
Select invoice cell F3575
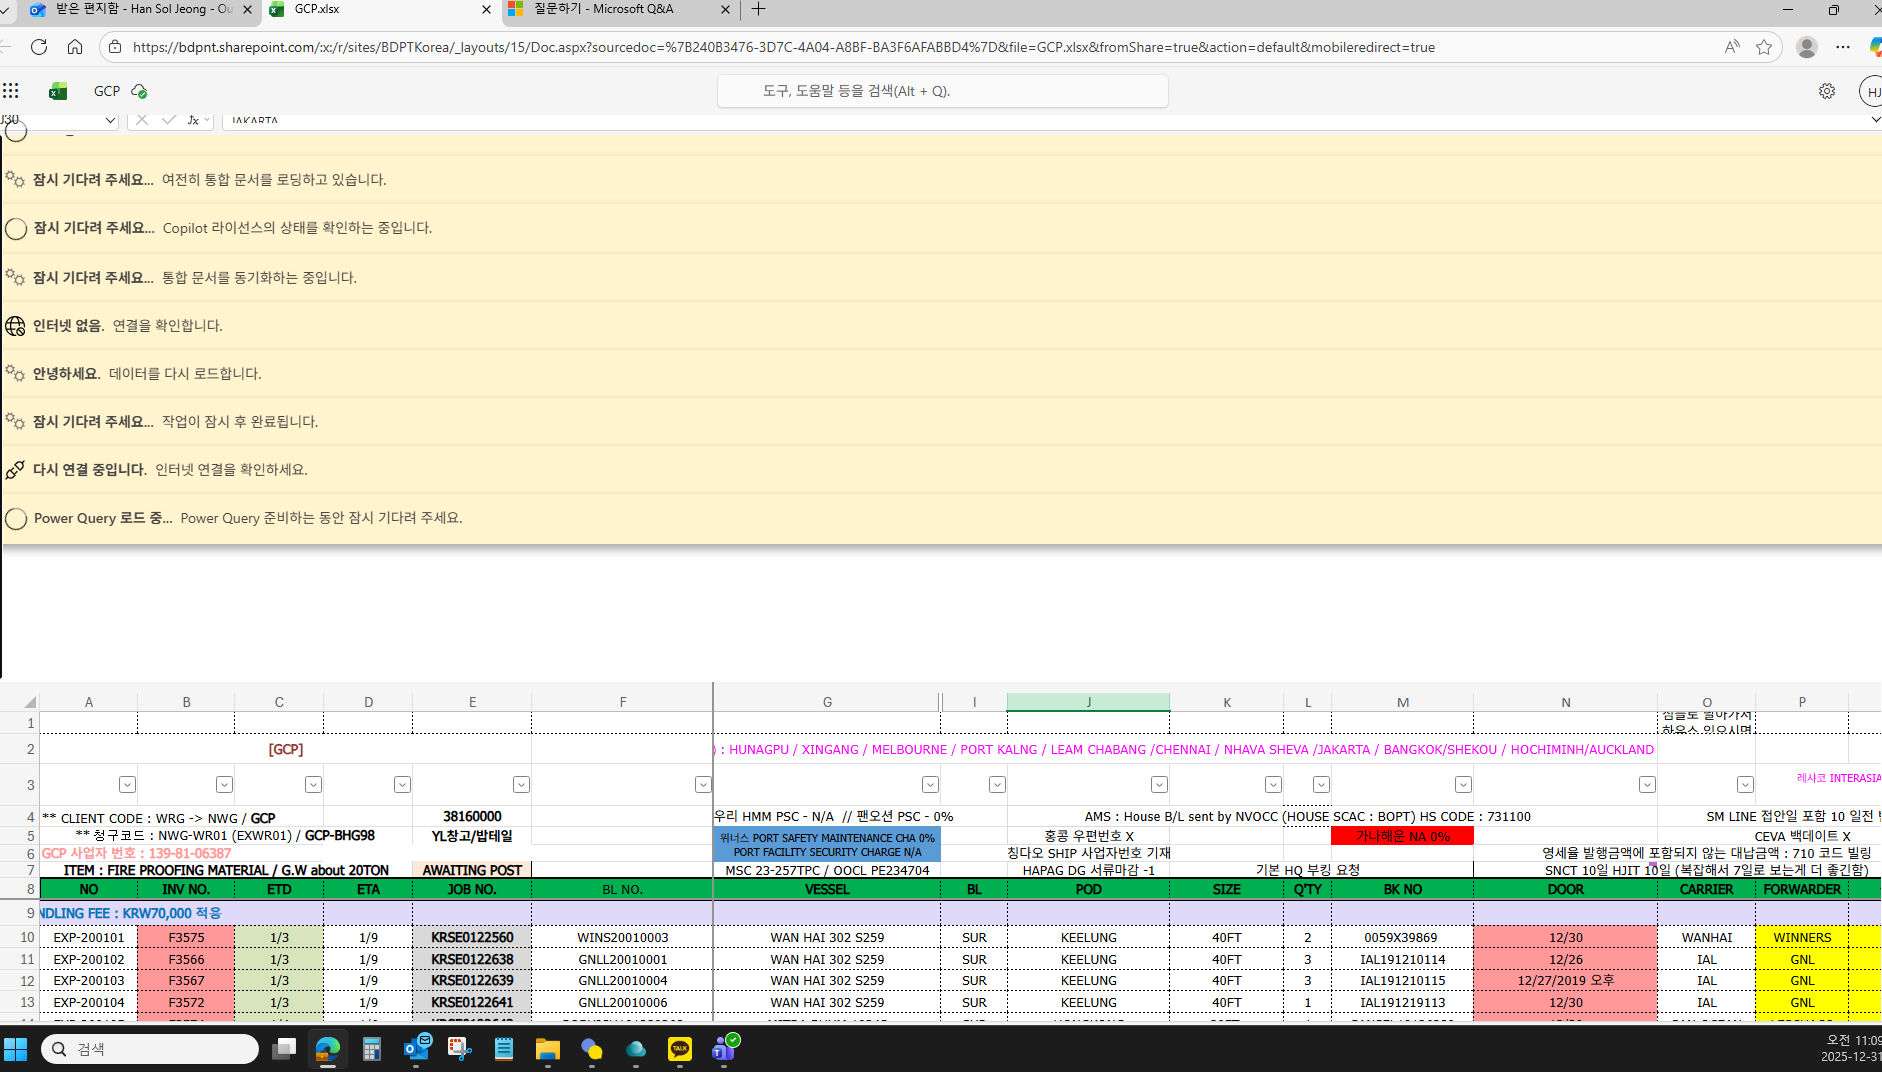[186, 938]
